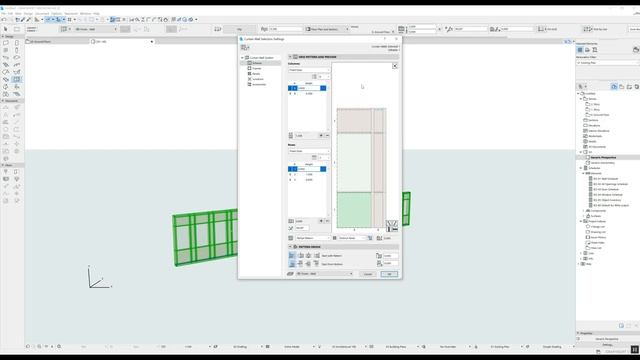Click the preview mode icons in preview corner
This screenshot has height=360, width=640.
click(392, 226)
